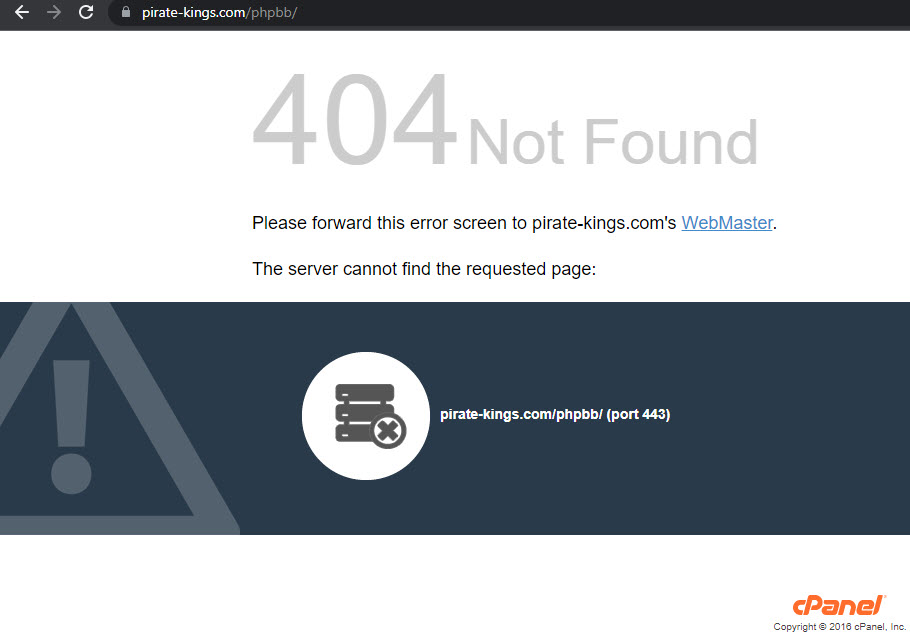The image size is (910, 644).
Task: Go back using the browser back arrow
Action: [x=21, y=12]
